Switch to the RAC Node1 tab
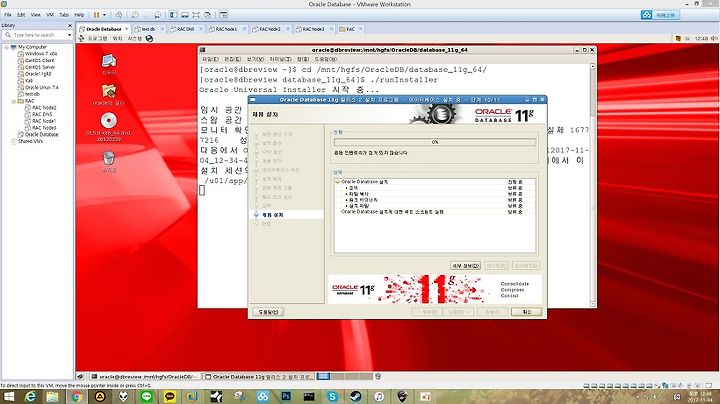Image resolution: width=720 pixels, height=404 pixels. click(x=226, y=29)
